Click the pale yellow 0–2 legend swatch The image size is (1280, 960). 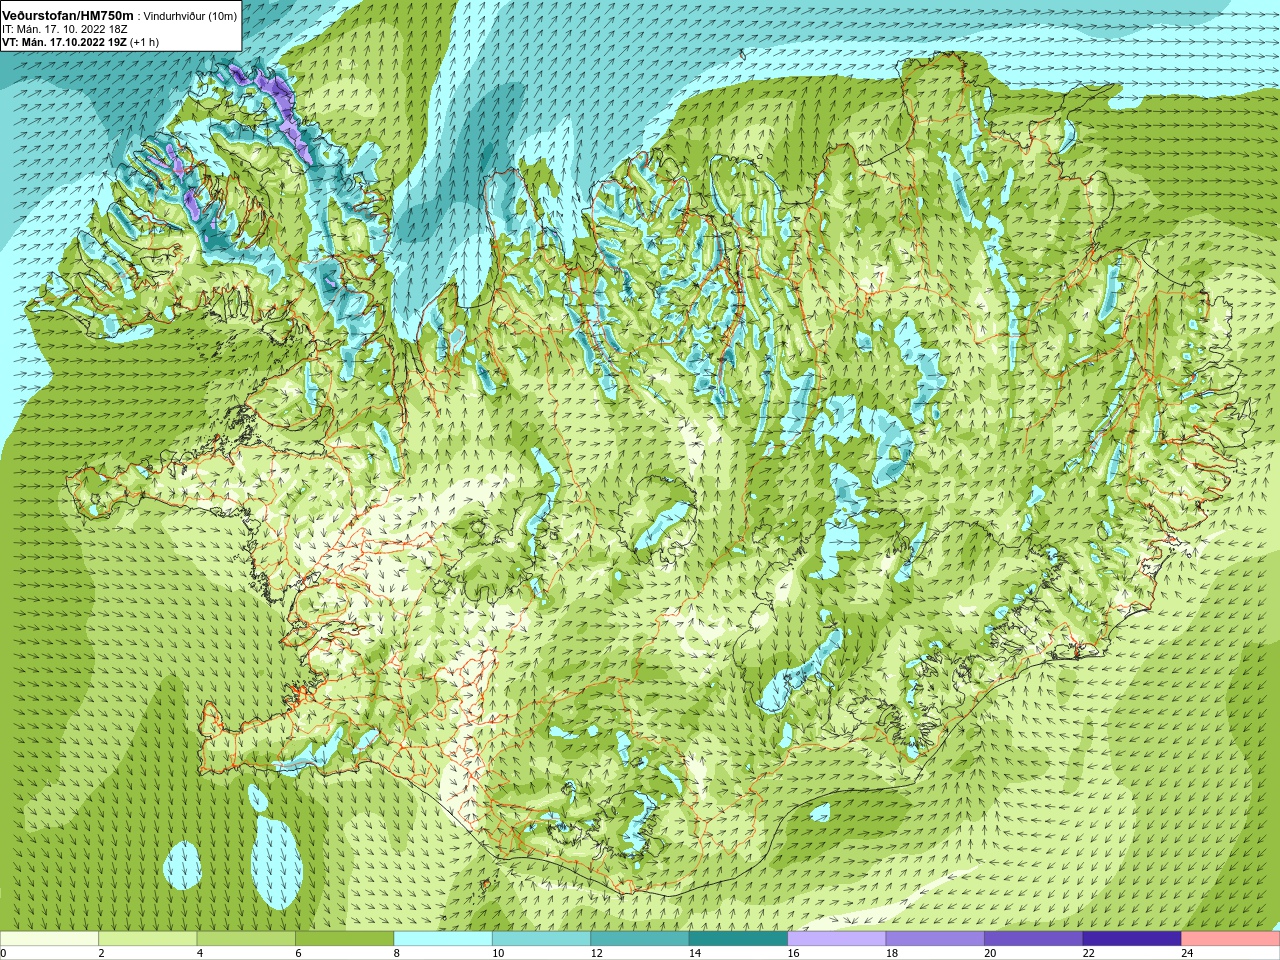49,939
